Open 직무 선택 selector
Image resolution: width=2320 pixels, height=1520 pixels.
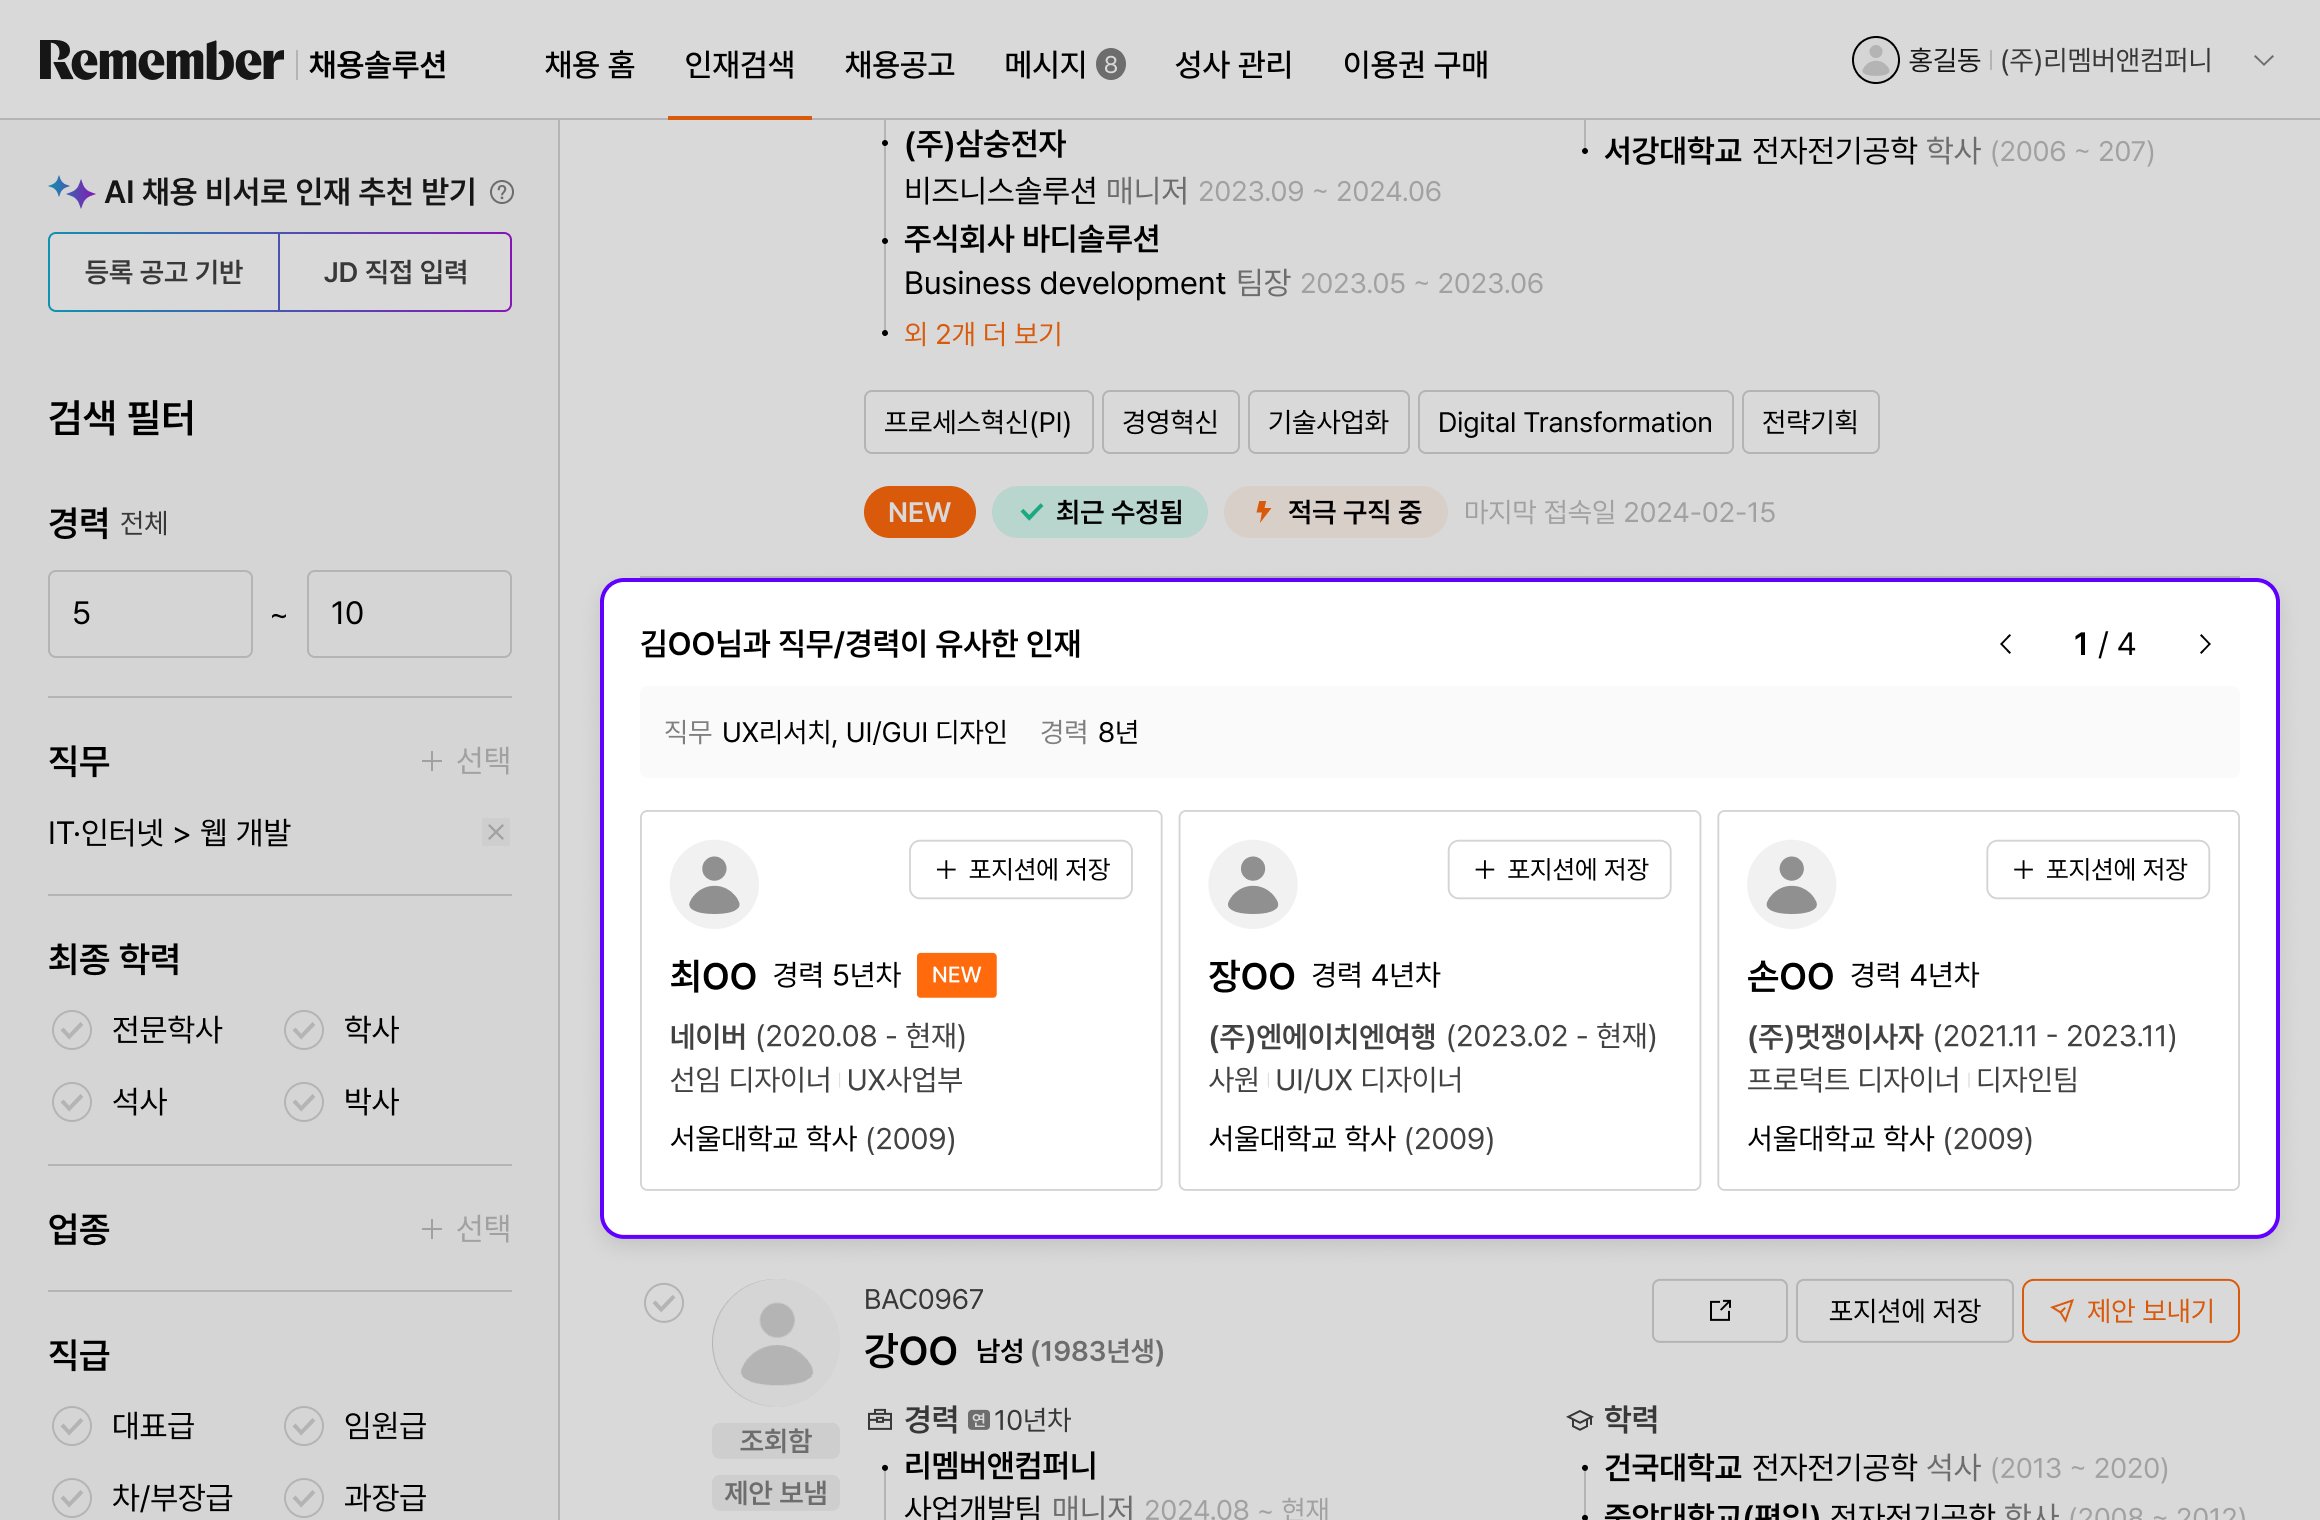point(466,761)
